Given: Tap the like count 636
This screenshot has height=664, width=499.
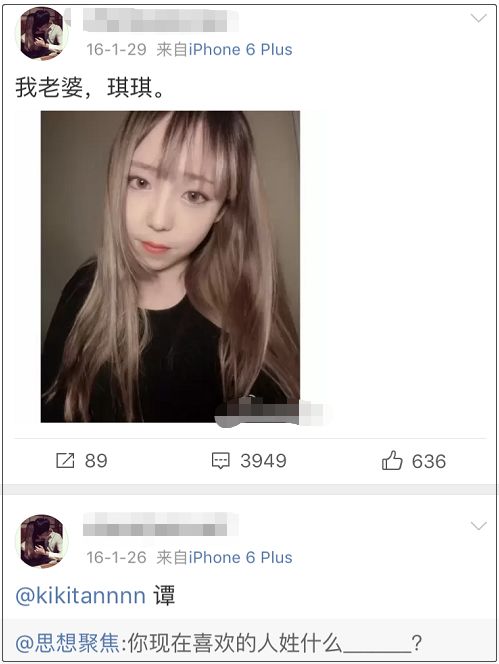Looking at the screenshot, I should coord(429,461).
